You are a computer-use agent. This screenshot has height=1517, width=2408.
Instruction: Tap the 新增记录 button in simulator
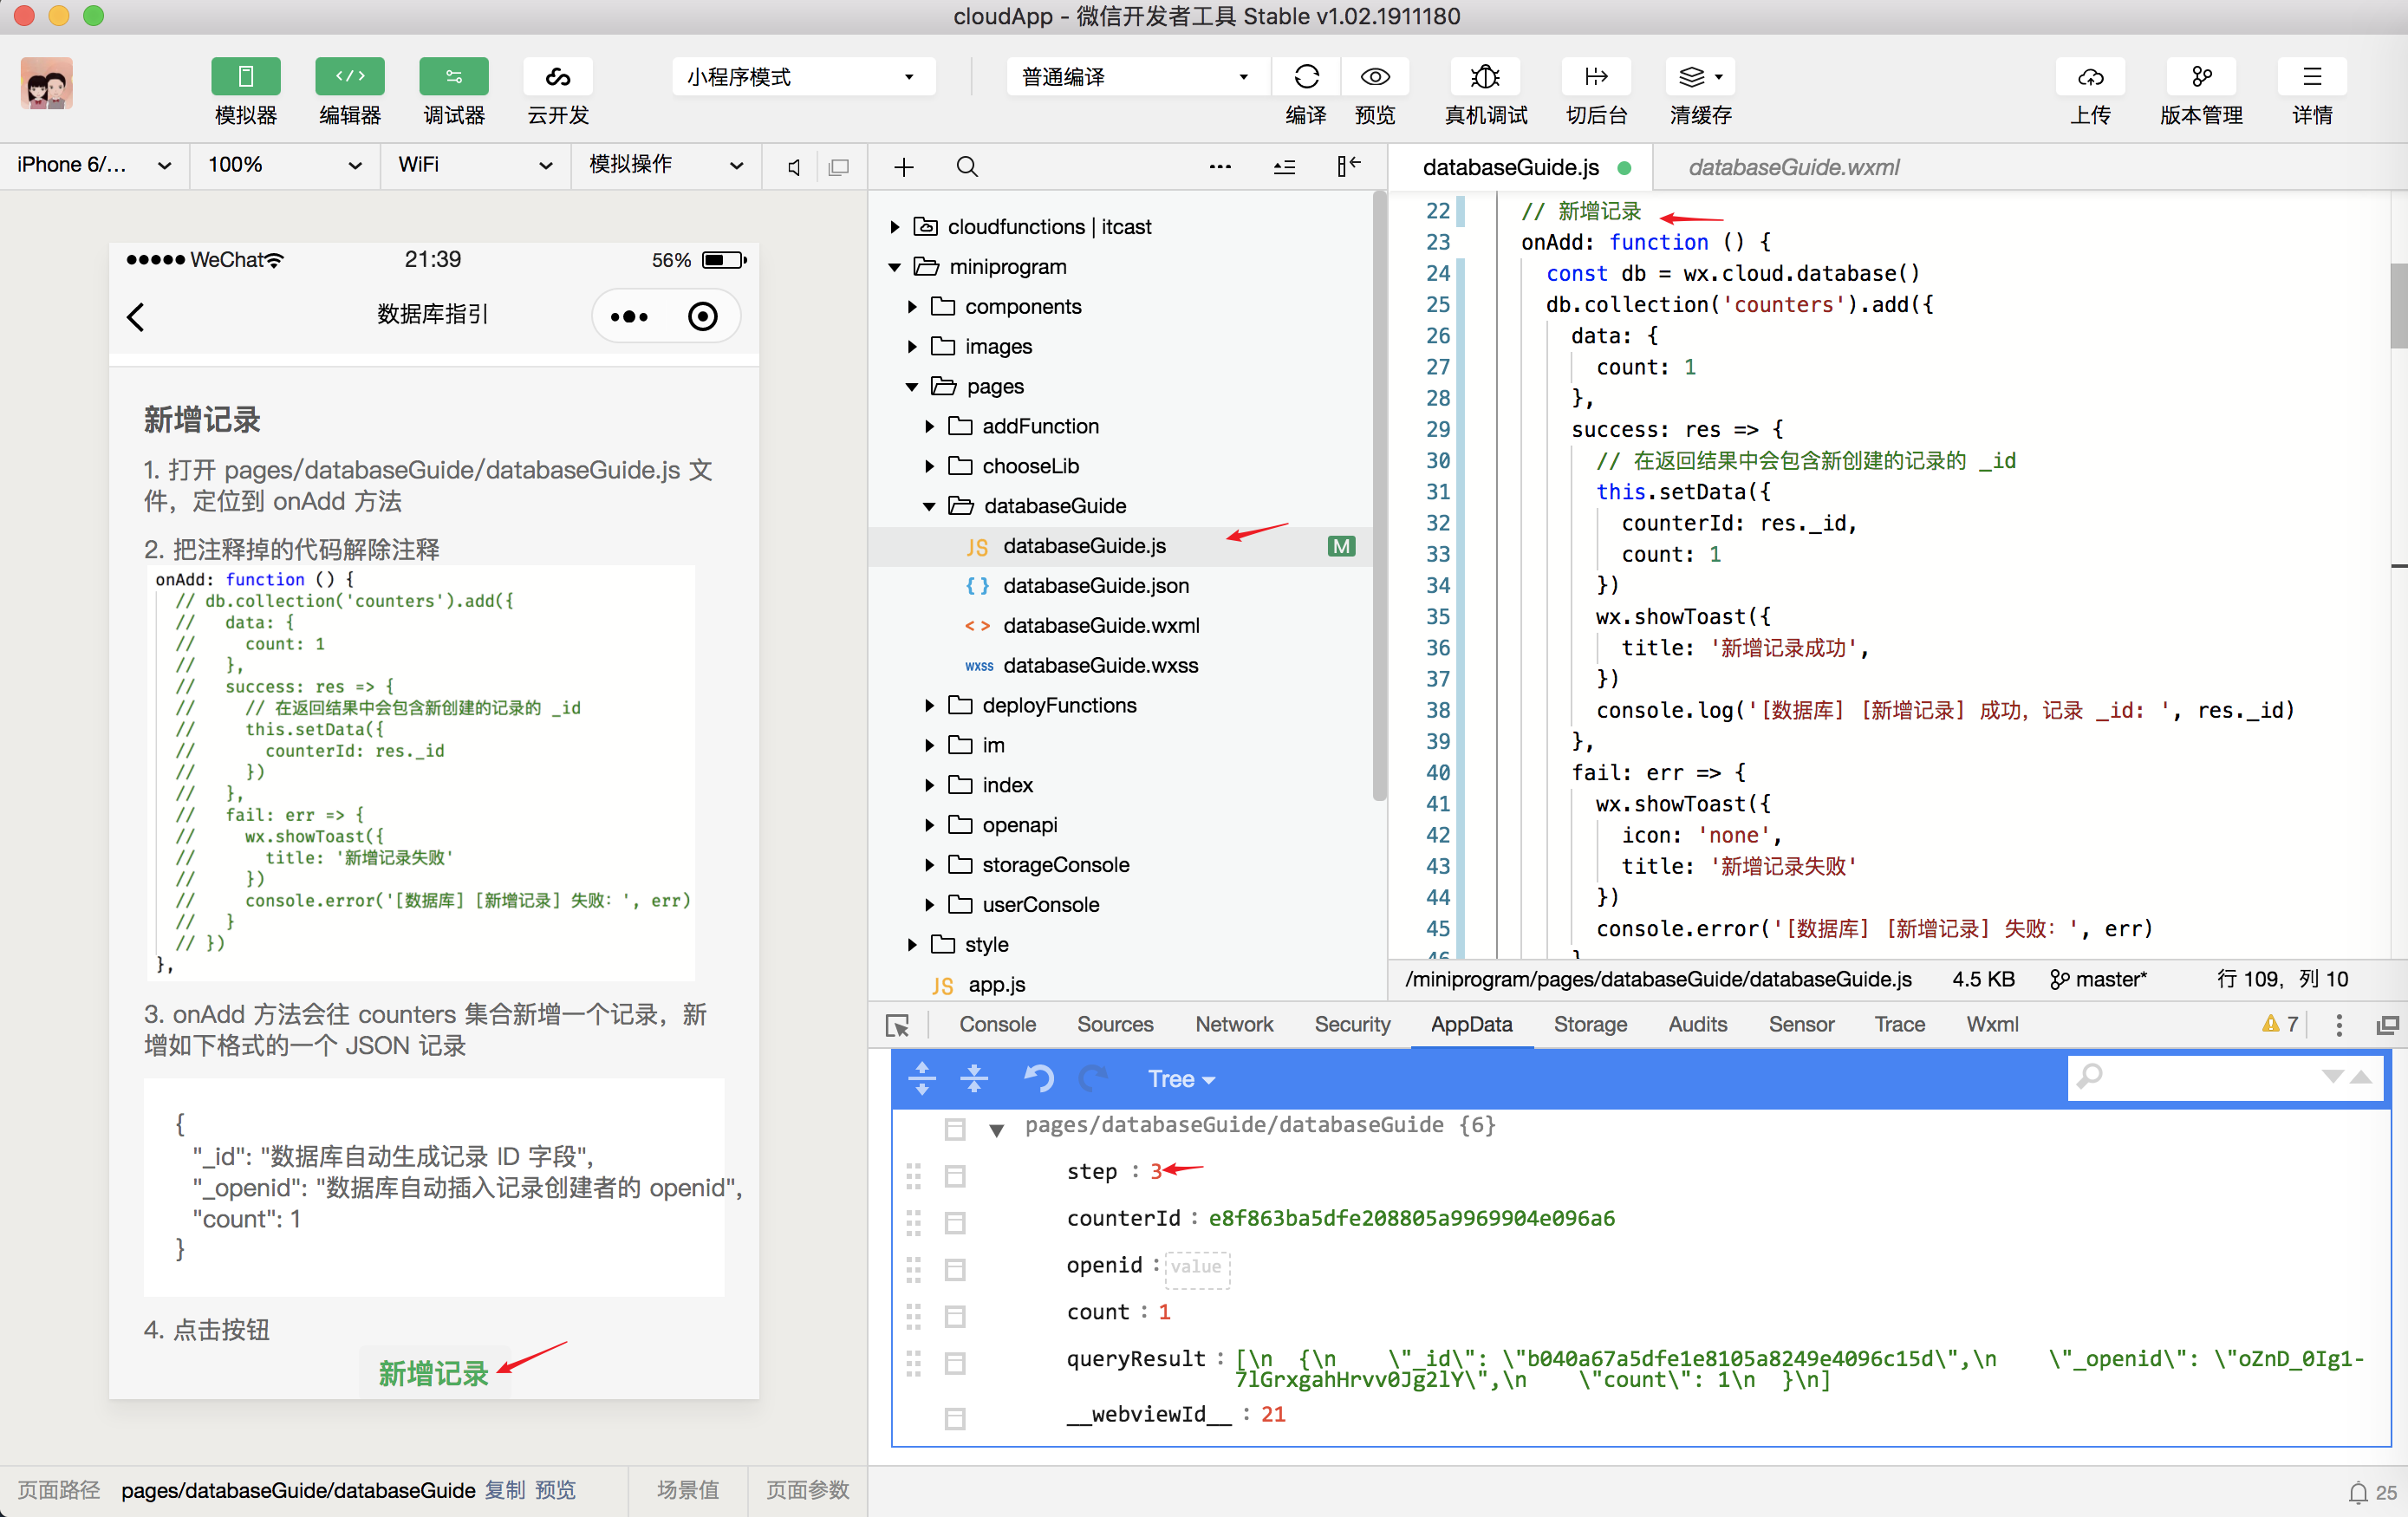(x=433, y=1374)
